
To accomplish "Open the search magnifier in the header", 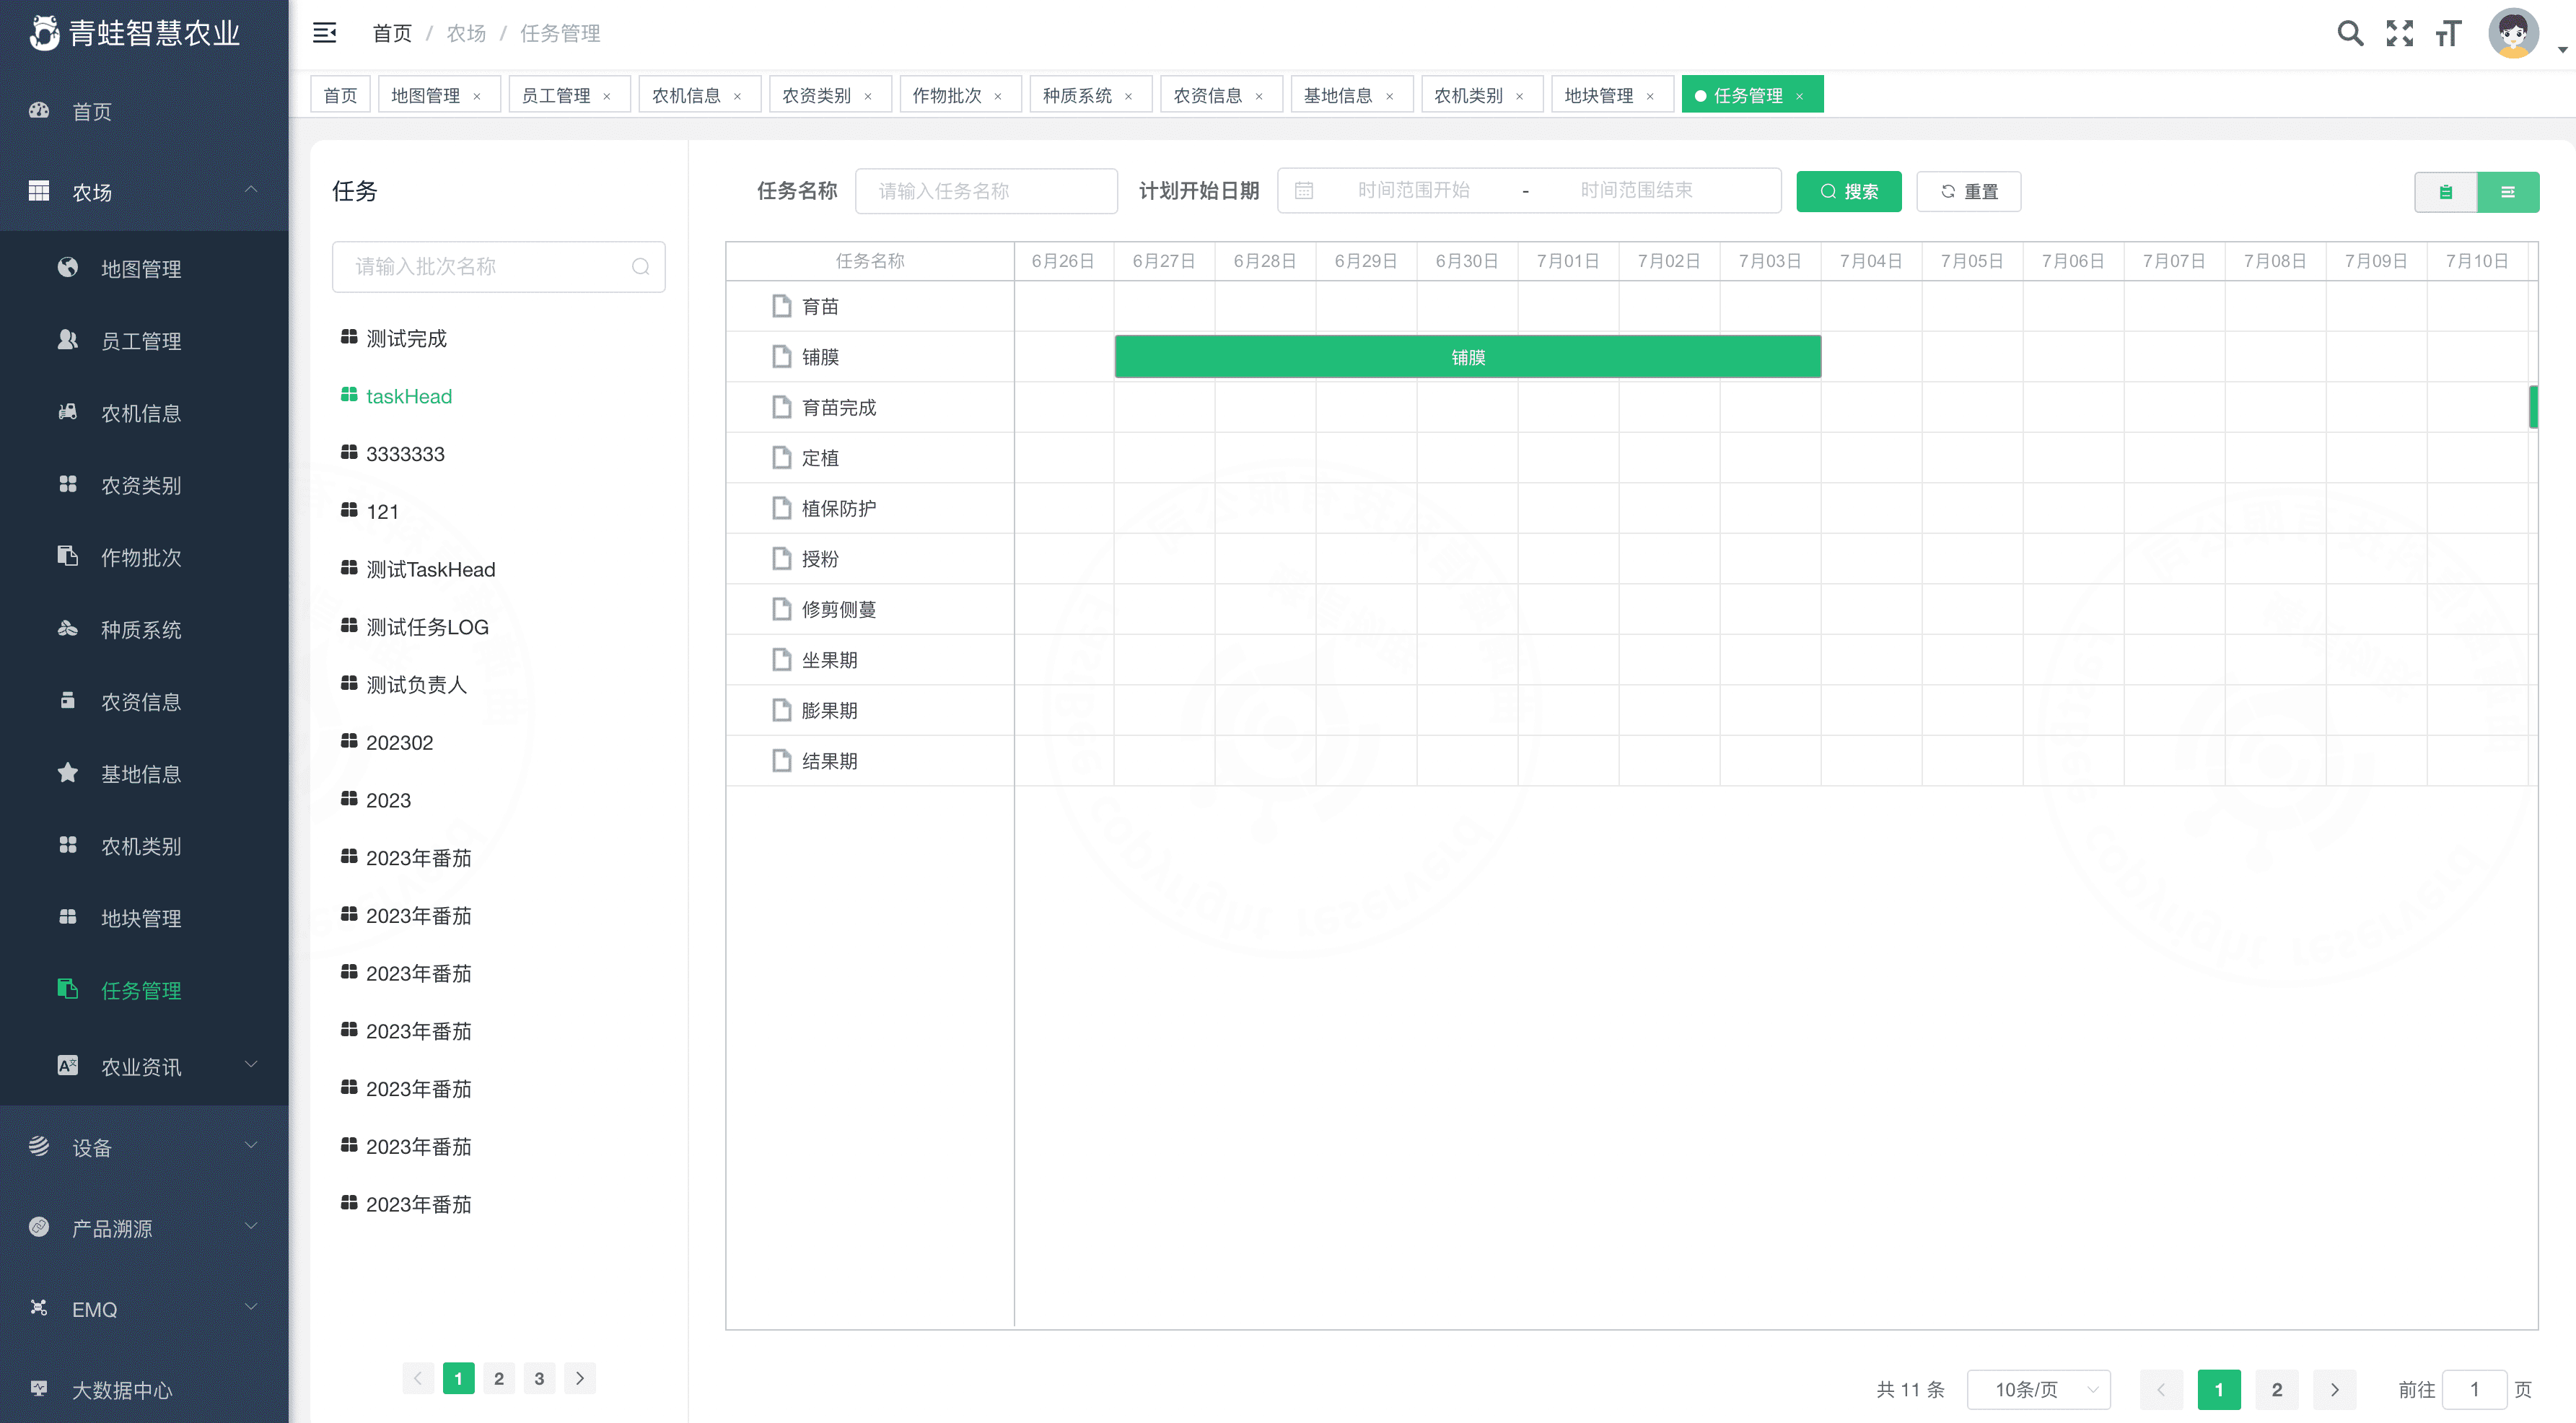I will [x=2350, y=33].
